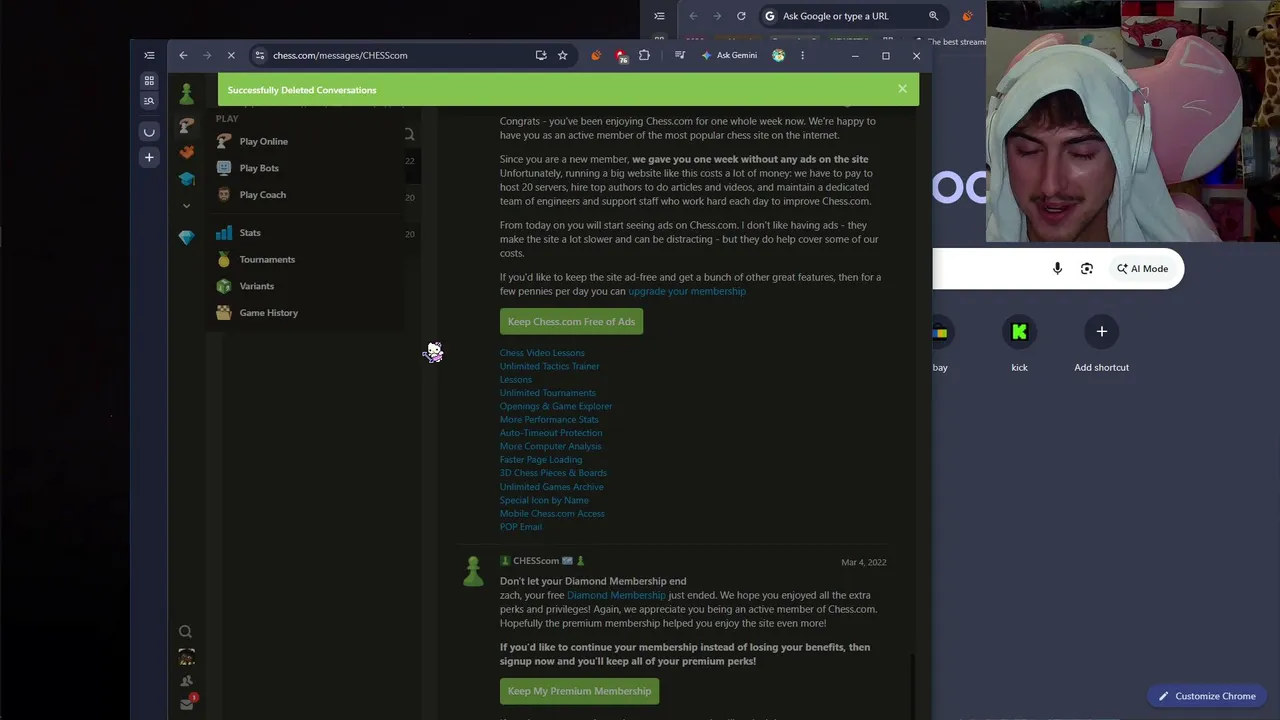Open the Special Icon by Name link

point(544,500)
